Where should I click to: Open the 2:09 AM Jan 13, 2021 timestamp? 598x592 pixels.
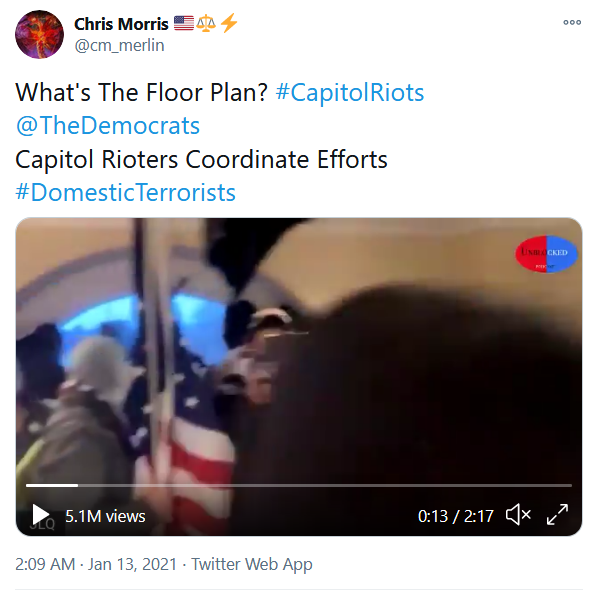click(x=96, y=564)
